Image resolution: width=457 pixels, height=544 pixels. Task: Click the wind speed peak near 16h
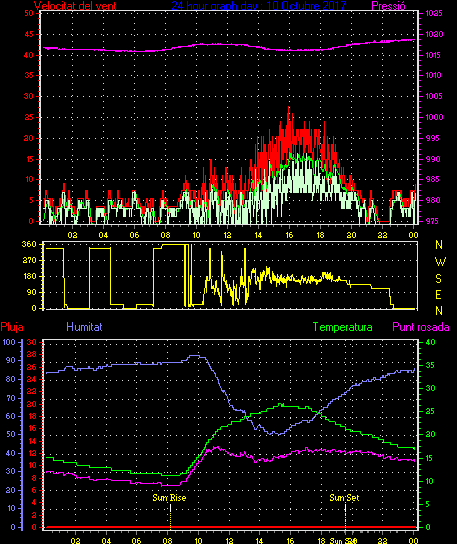click(288, 108)
